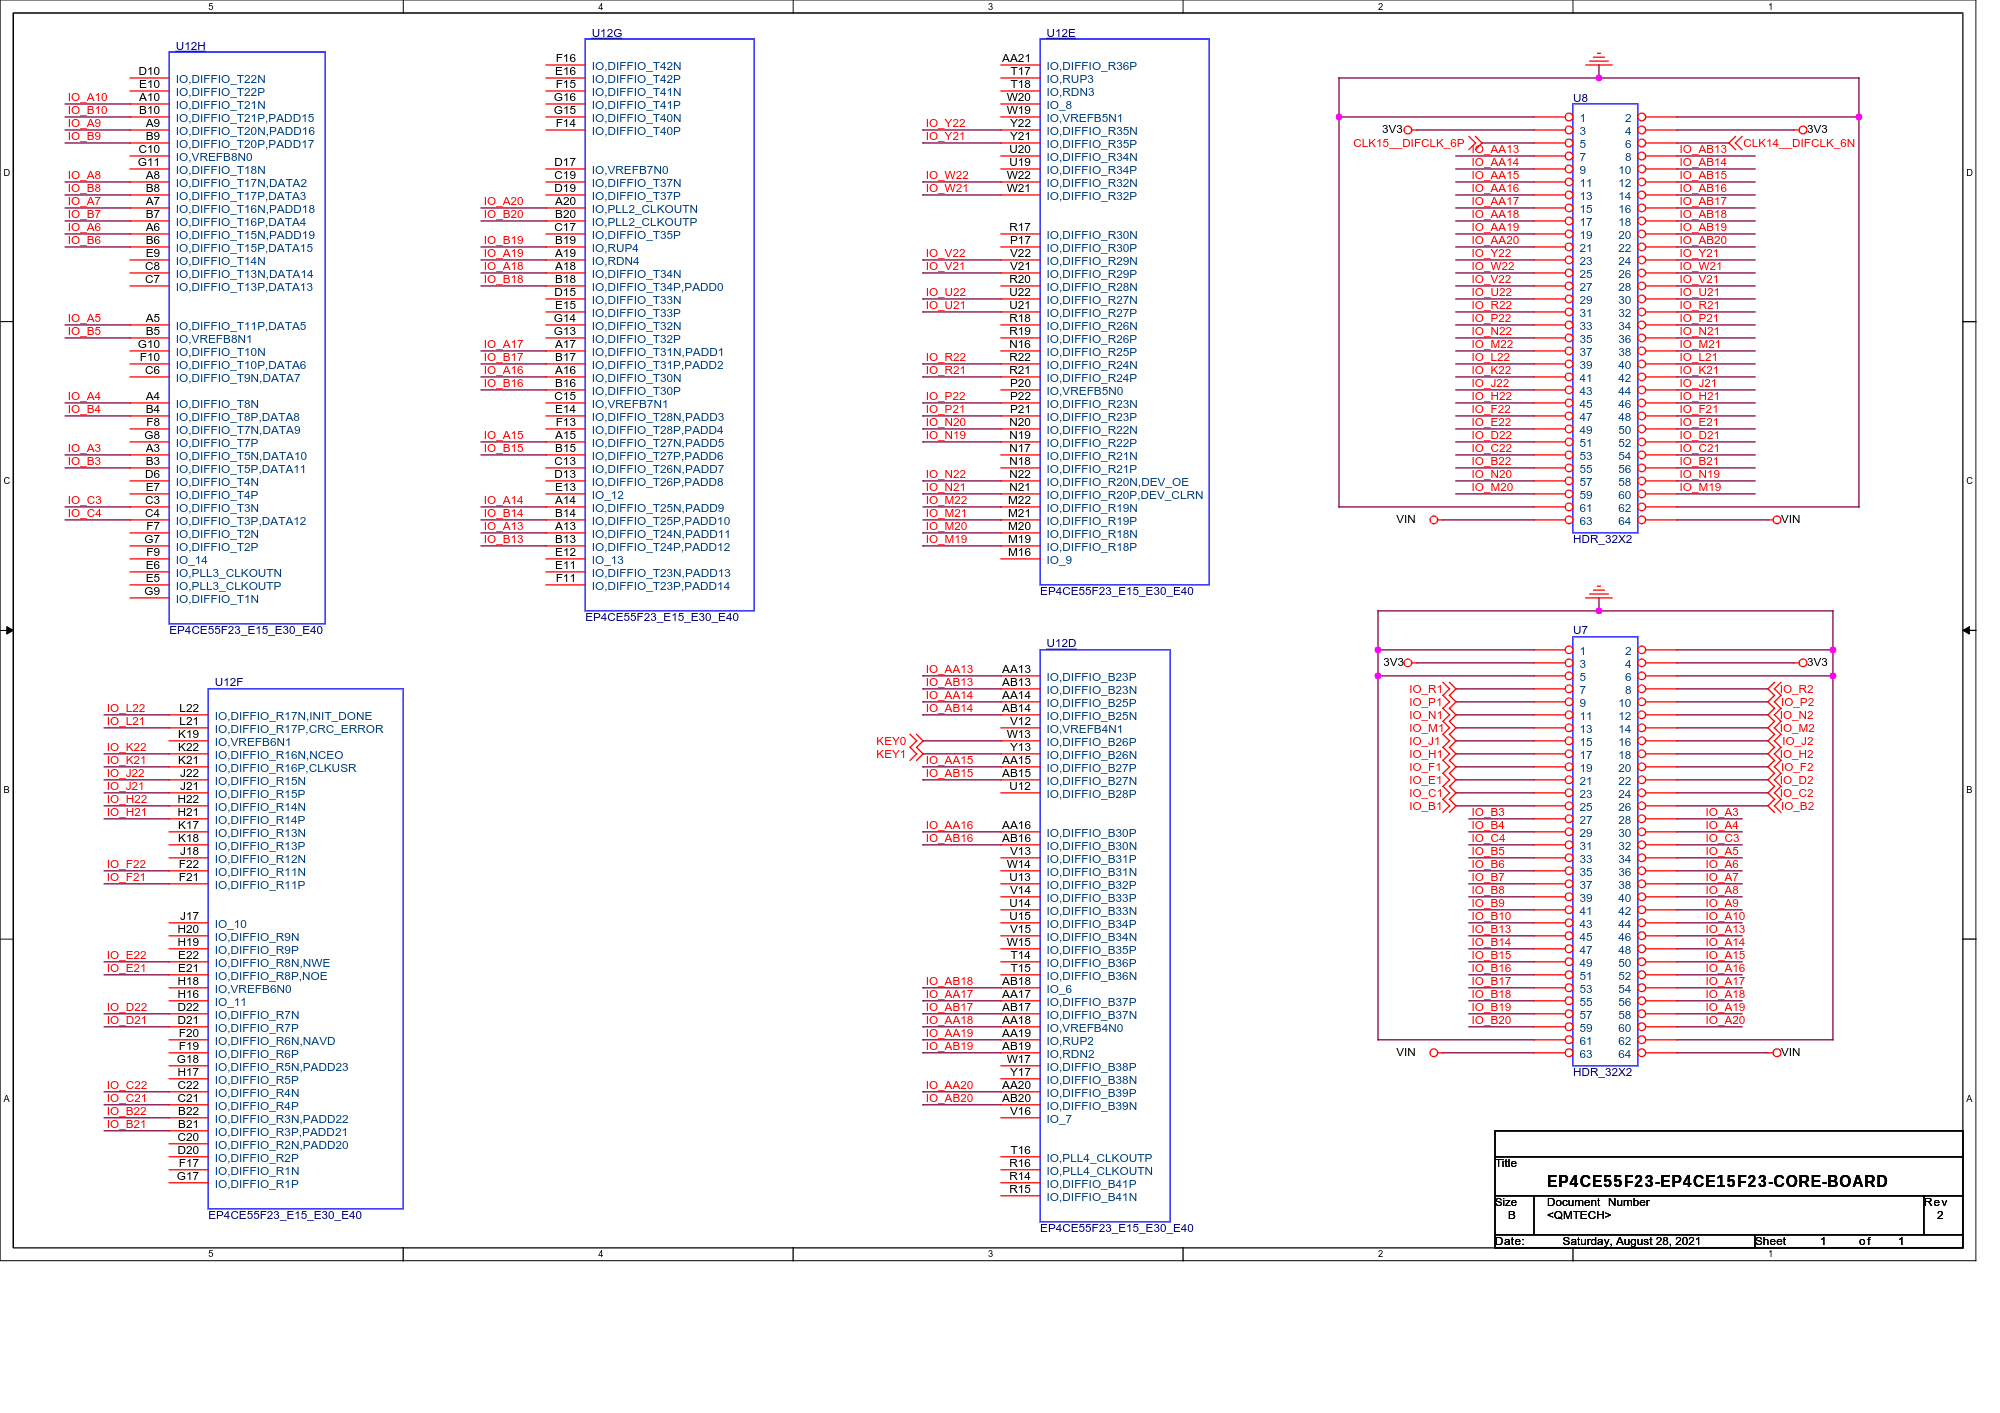Click the ground symbol above header U8
Image resolution: width=2000 pixels, height=1413 pixels.
1598,60
